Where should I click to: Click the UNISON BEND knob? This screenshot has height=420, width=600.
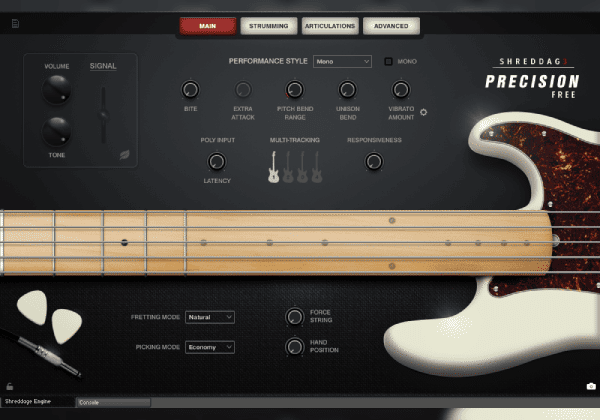point(347,90)
